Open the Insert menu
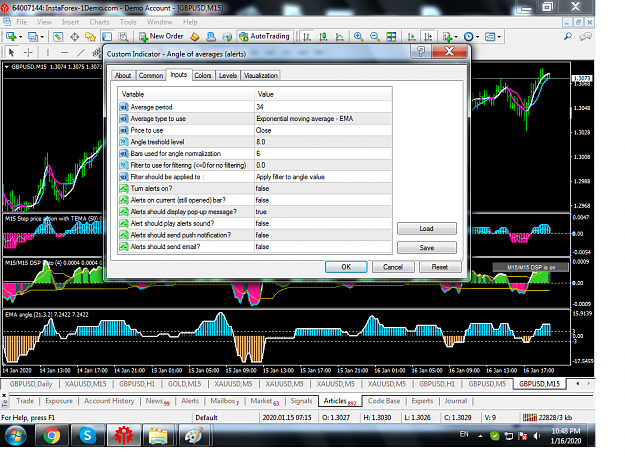 coord(70,22)
